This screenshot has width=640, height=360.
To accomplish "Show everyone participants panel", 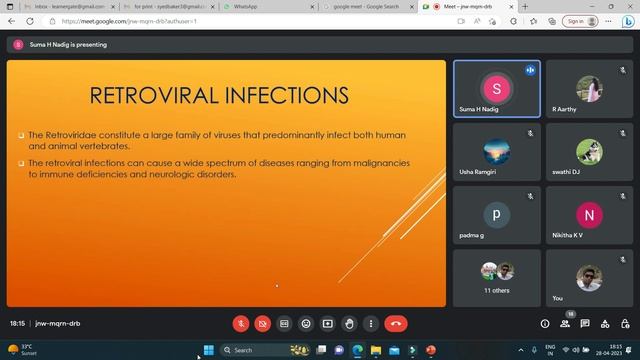I will click(x=565, y=324).
